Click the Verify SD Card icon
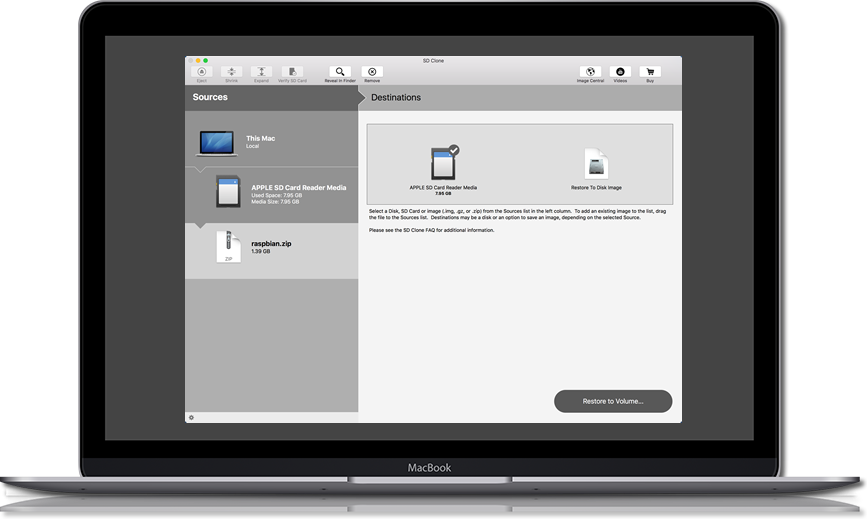The image size is (867, 519). (x=293, y=72)
